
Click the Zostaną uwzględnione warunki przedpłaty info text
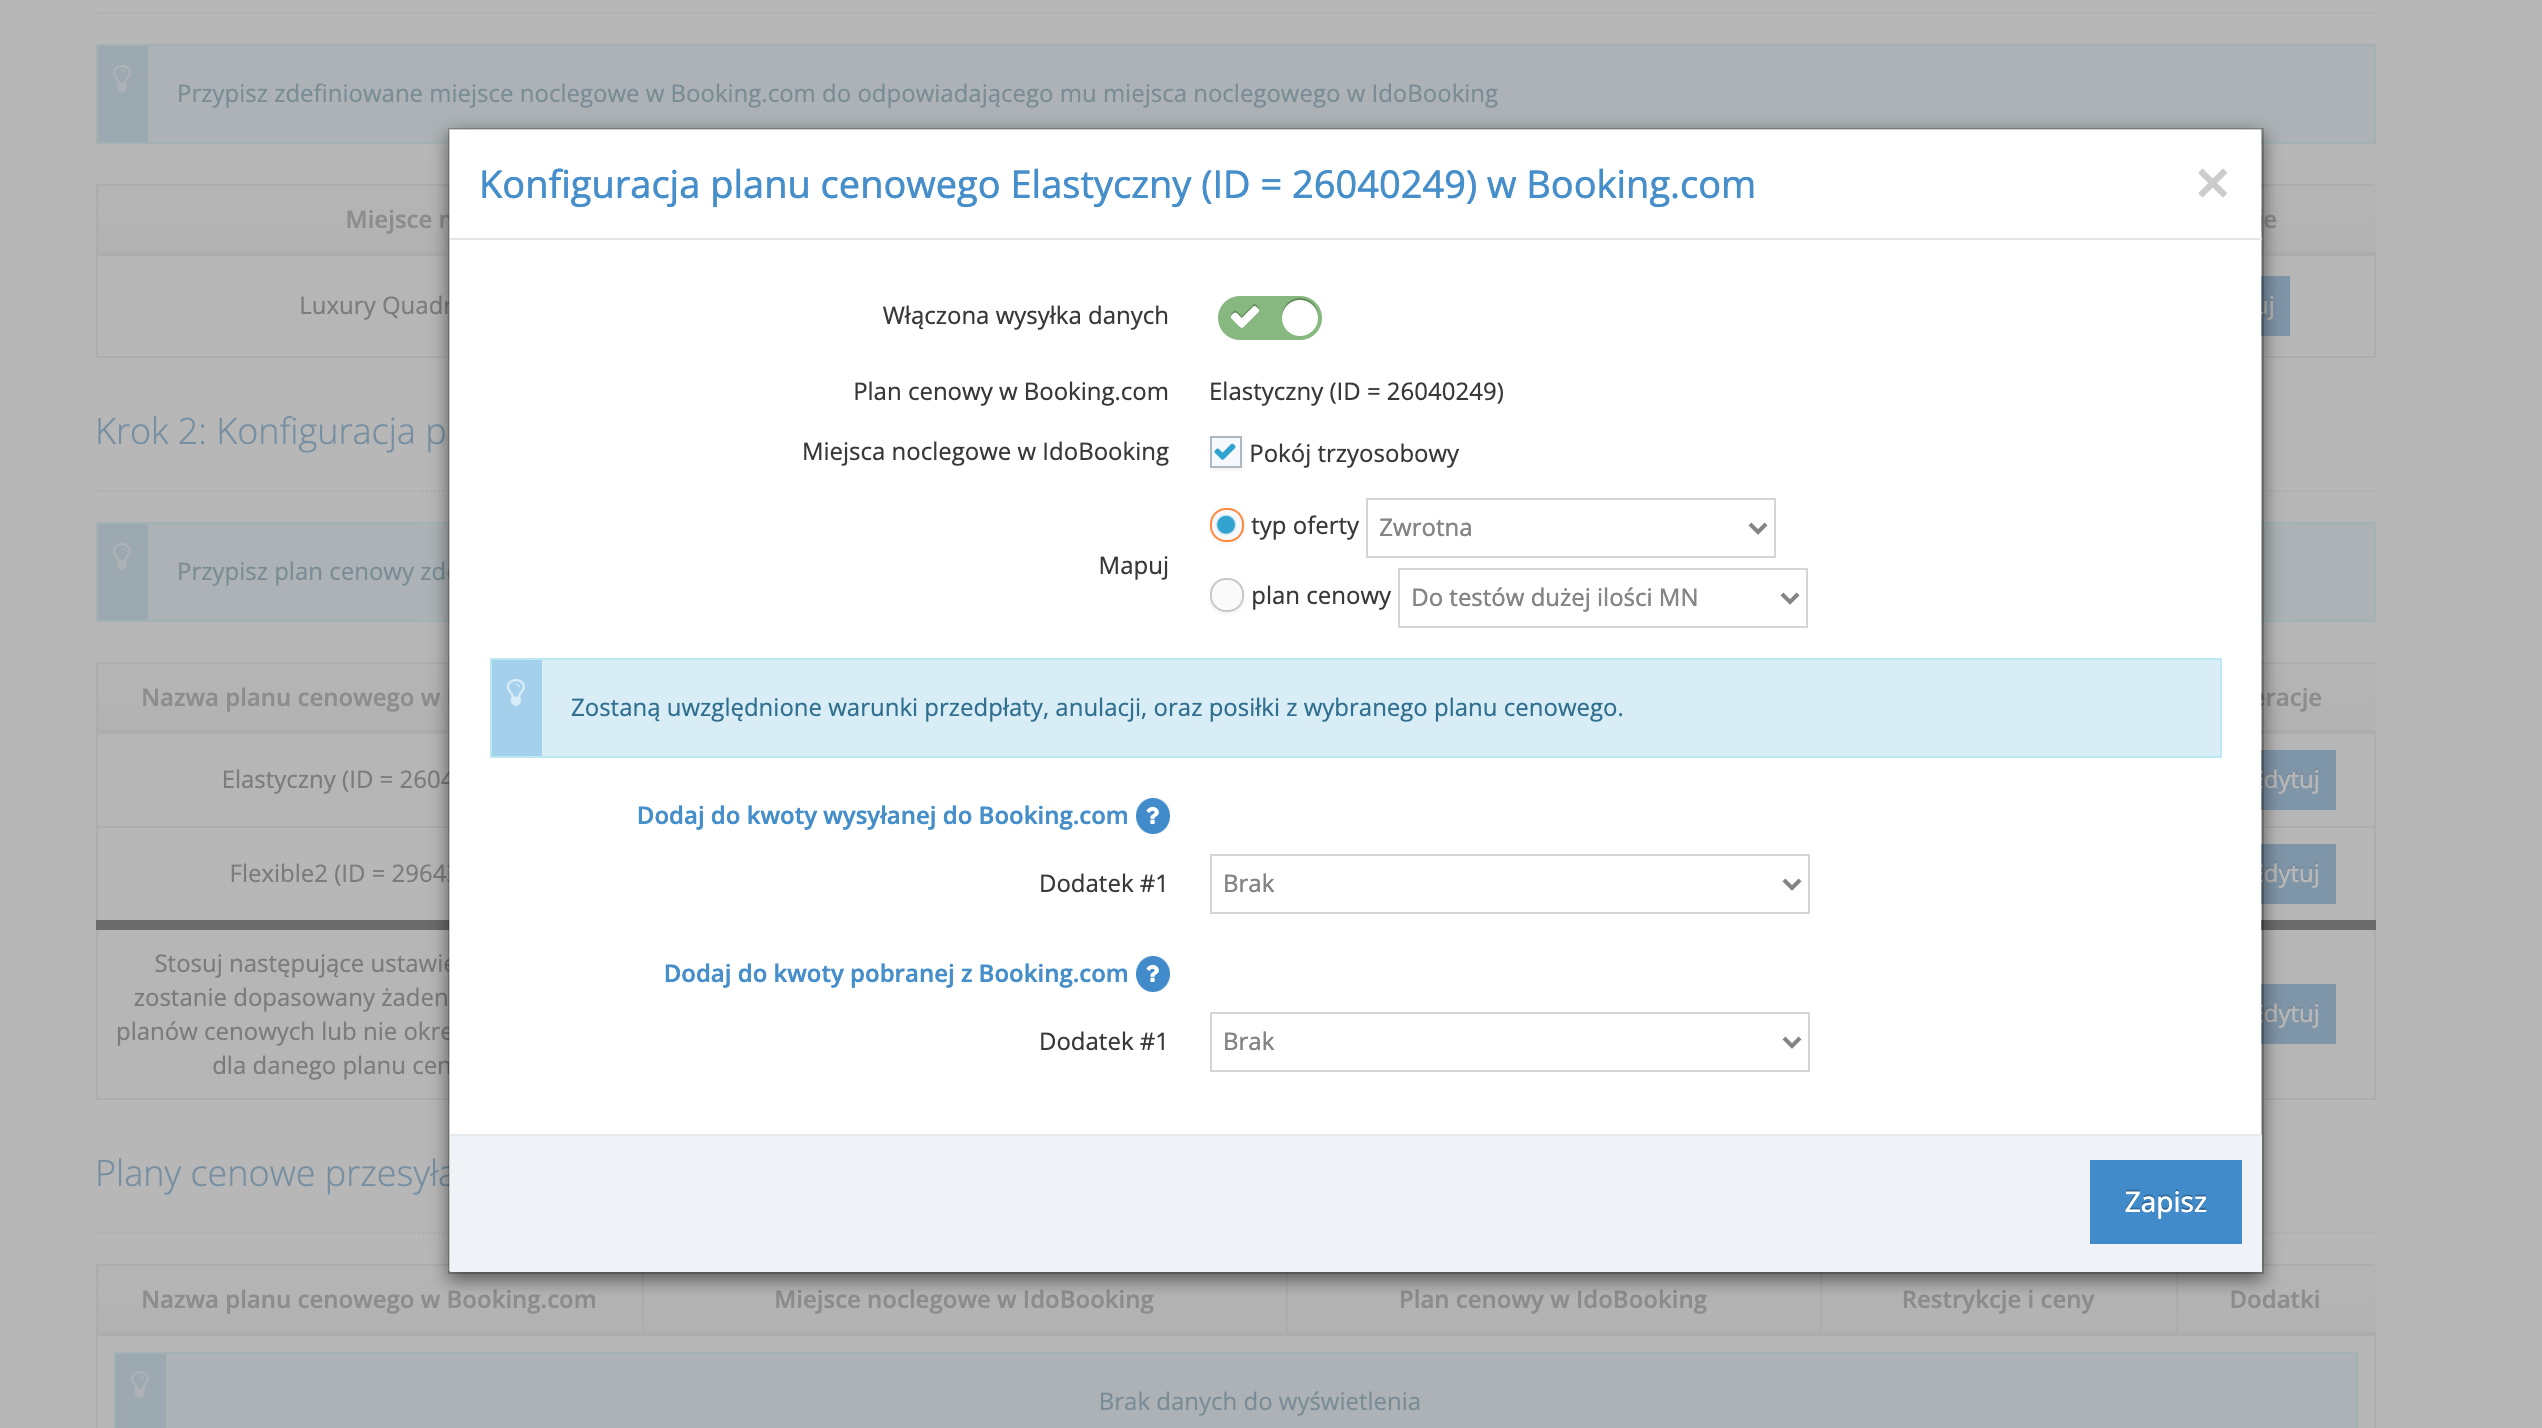(1096, 707)
